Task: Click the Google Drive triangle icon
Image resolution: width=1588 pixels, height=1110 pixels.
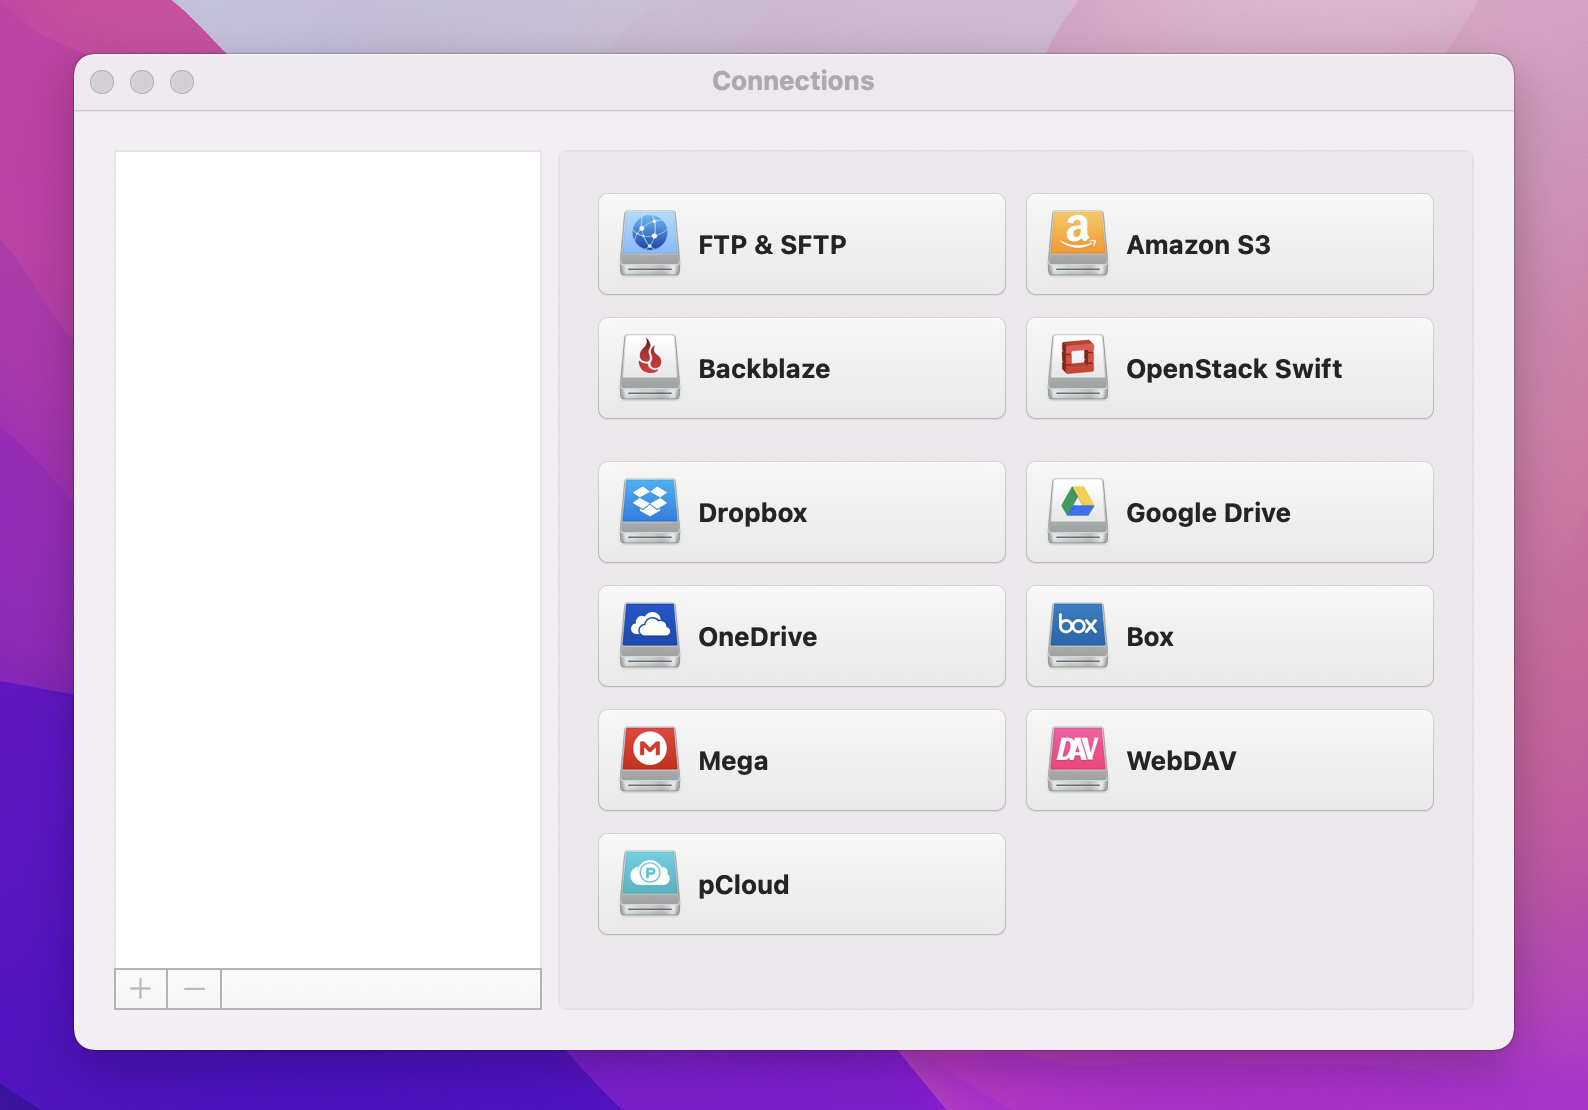Action: [1078, 511]
